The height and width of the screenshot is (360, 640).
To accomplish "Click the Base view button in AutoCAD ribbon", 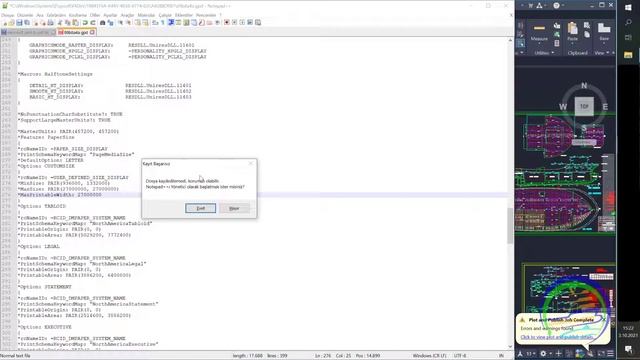I will 604,32.
